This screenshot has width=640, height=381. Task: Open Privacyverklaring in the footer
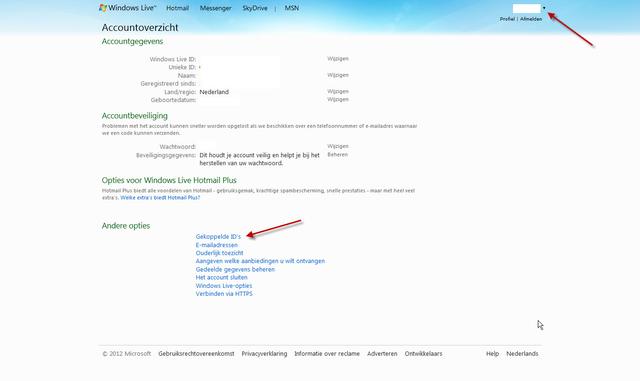coord(264,354)
